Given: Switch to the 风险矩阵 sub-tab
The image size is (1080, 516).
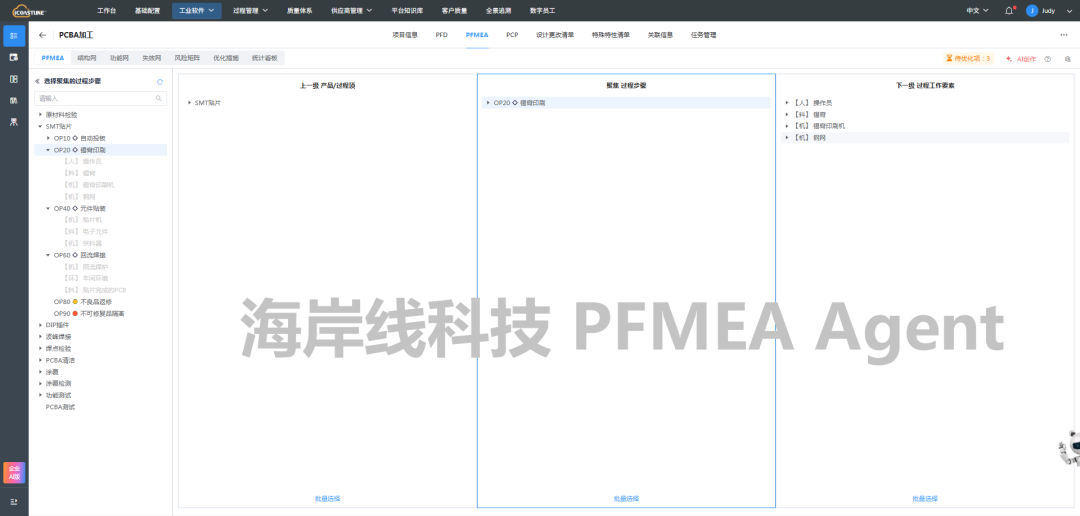Looking at the screenshot, I should pos(186,59).
